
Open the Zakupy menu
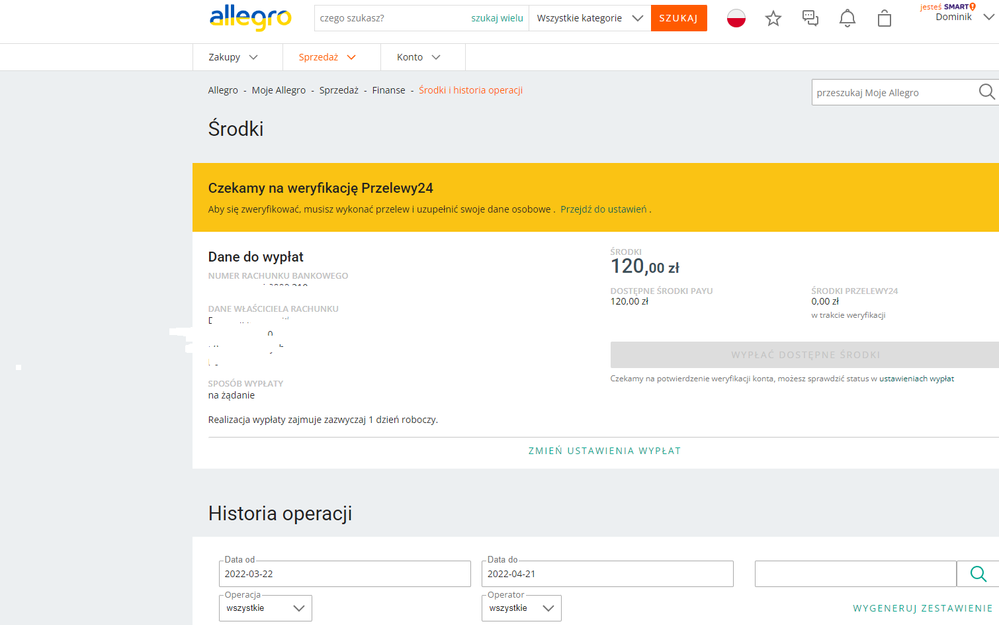pos(233,57)
